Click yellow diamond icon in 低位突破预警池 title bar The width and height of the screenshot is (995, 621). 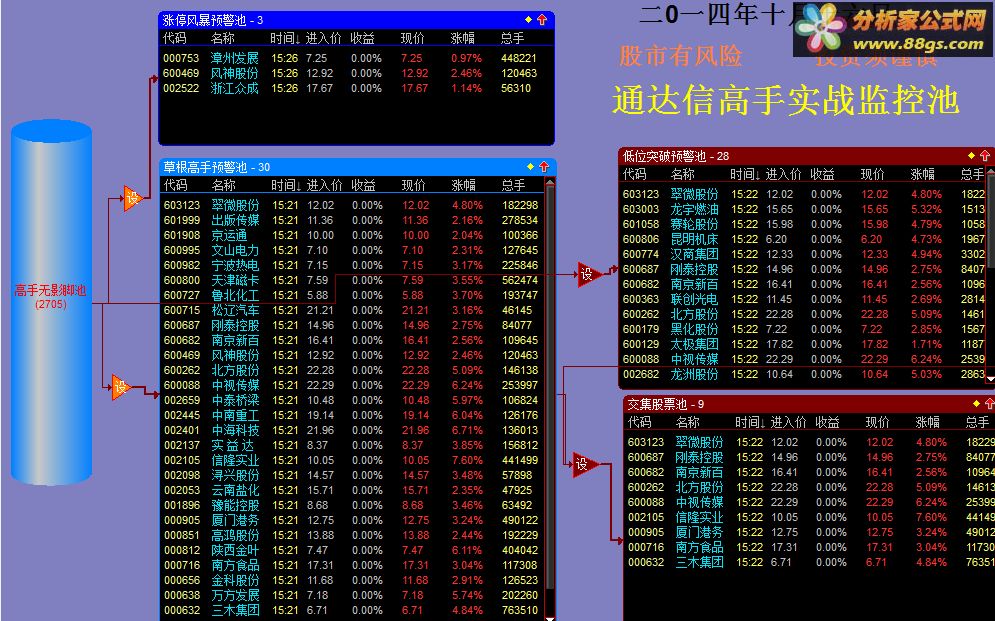click(971, 155)
